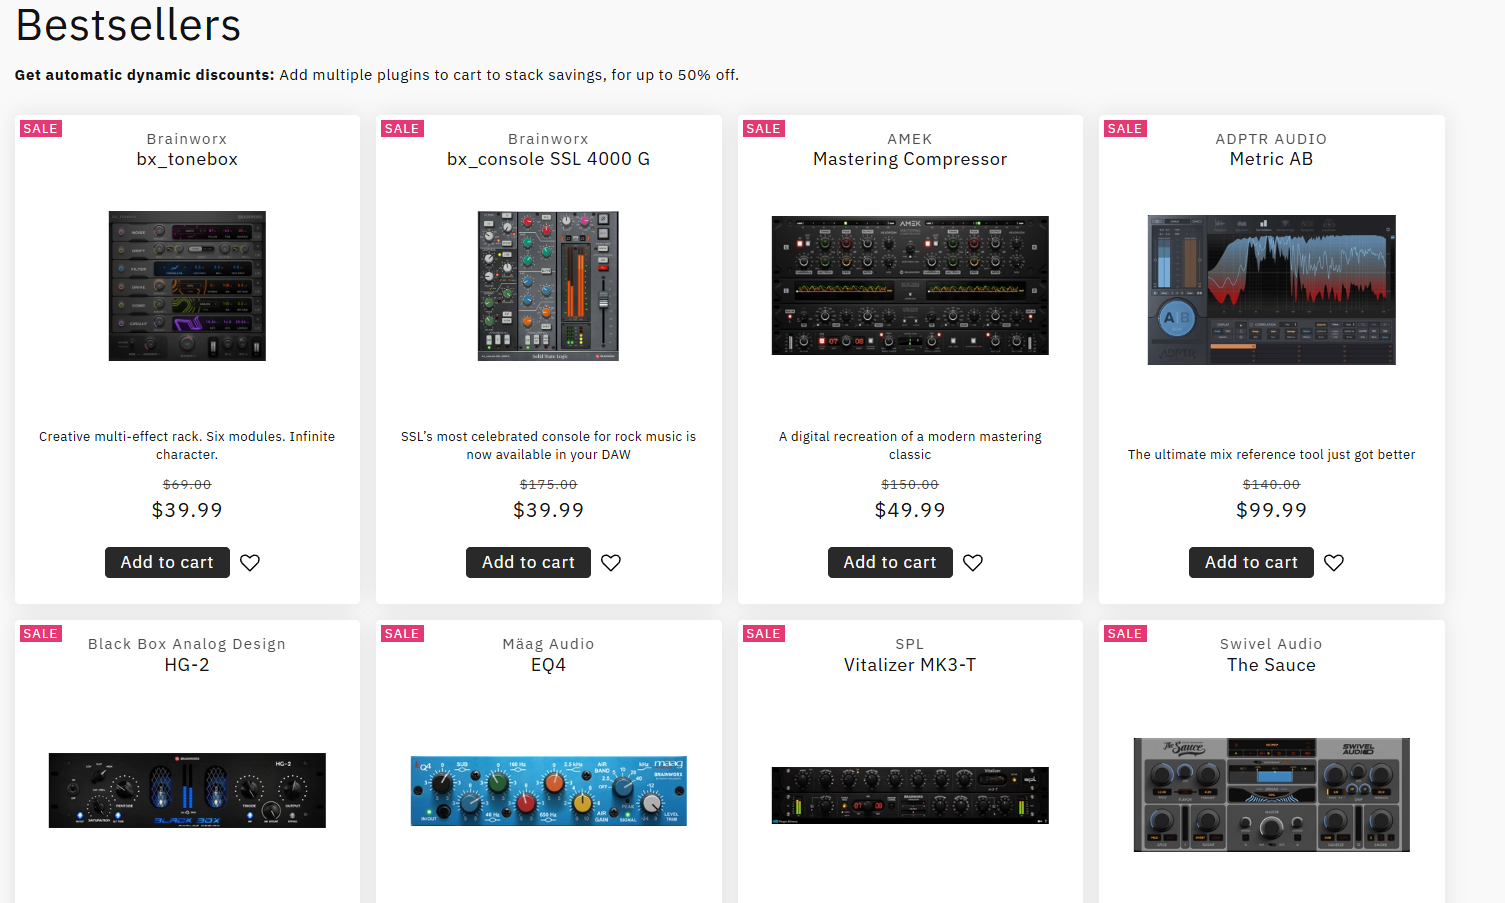Click the heart icon beside Metric AB's cart button
Image resolution: width=1505 pixels, height=903 pixels.
tap(1333, 562)
